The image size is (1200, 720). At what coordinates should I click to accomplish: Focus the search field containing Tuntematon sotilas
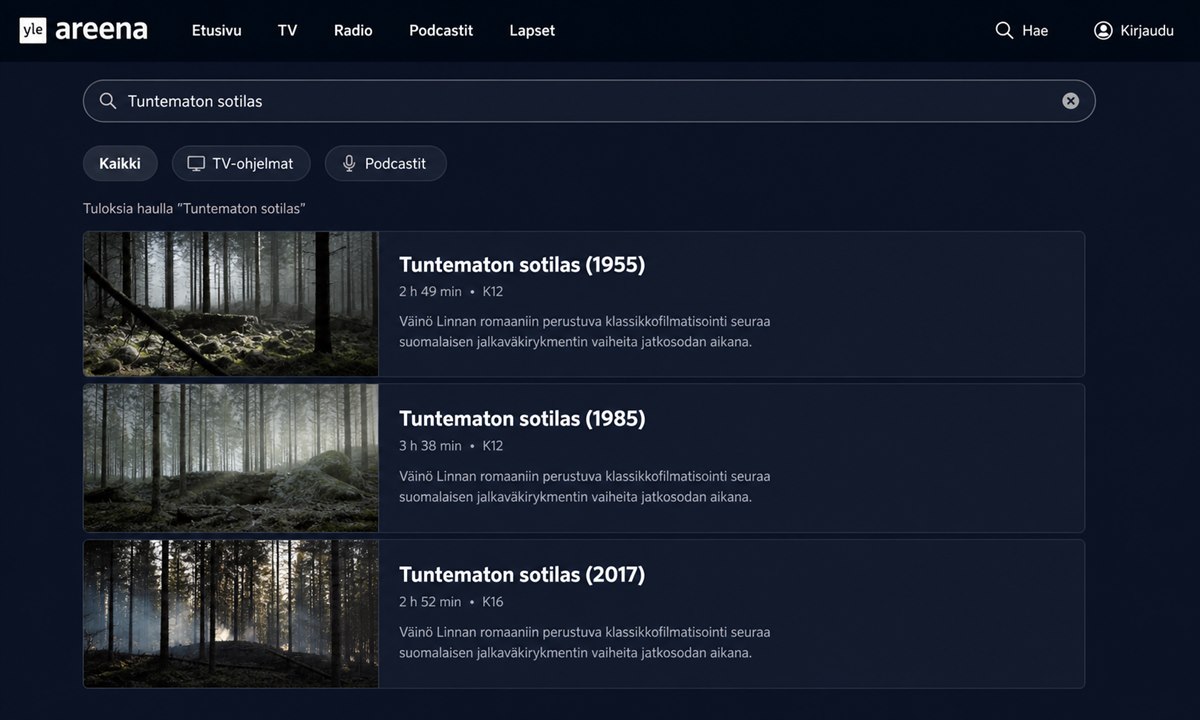pos(589,101)
